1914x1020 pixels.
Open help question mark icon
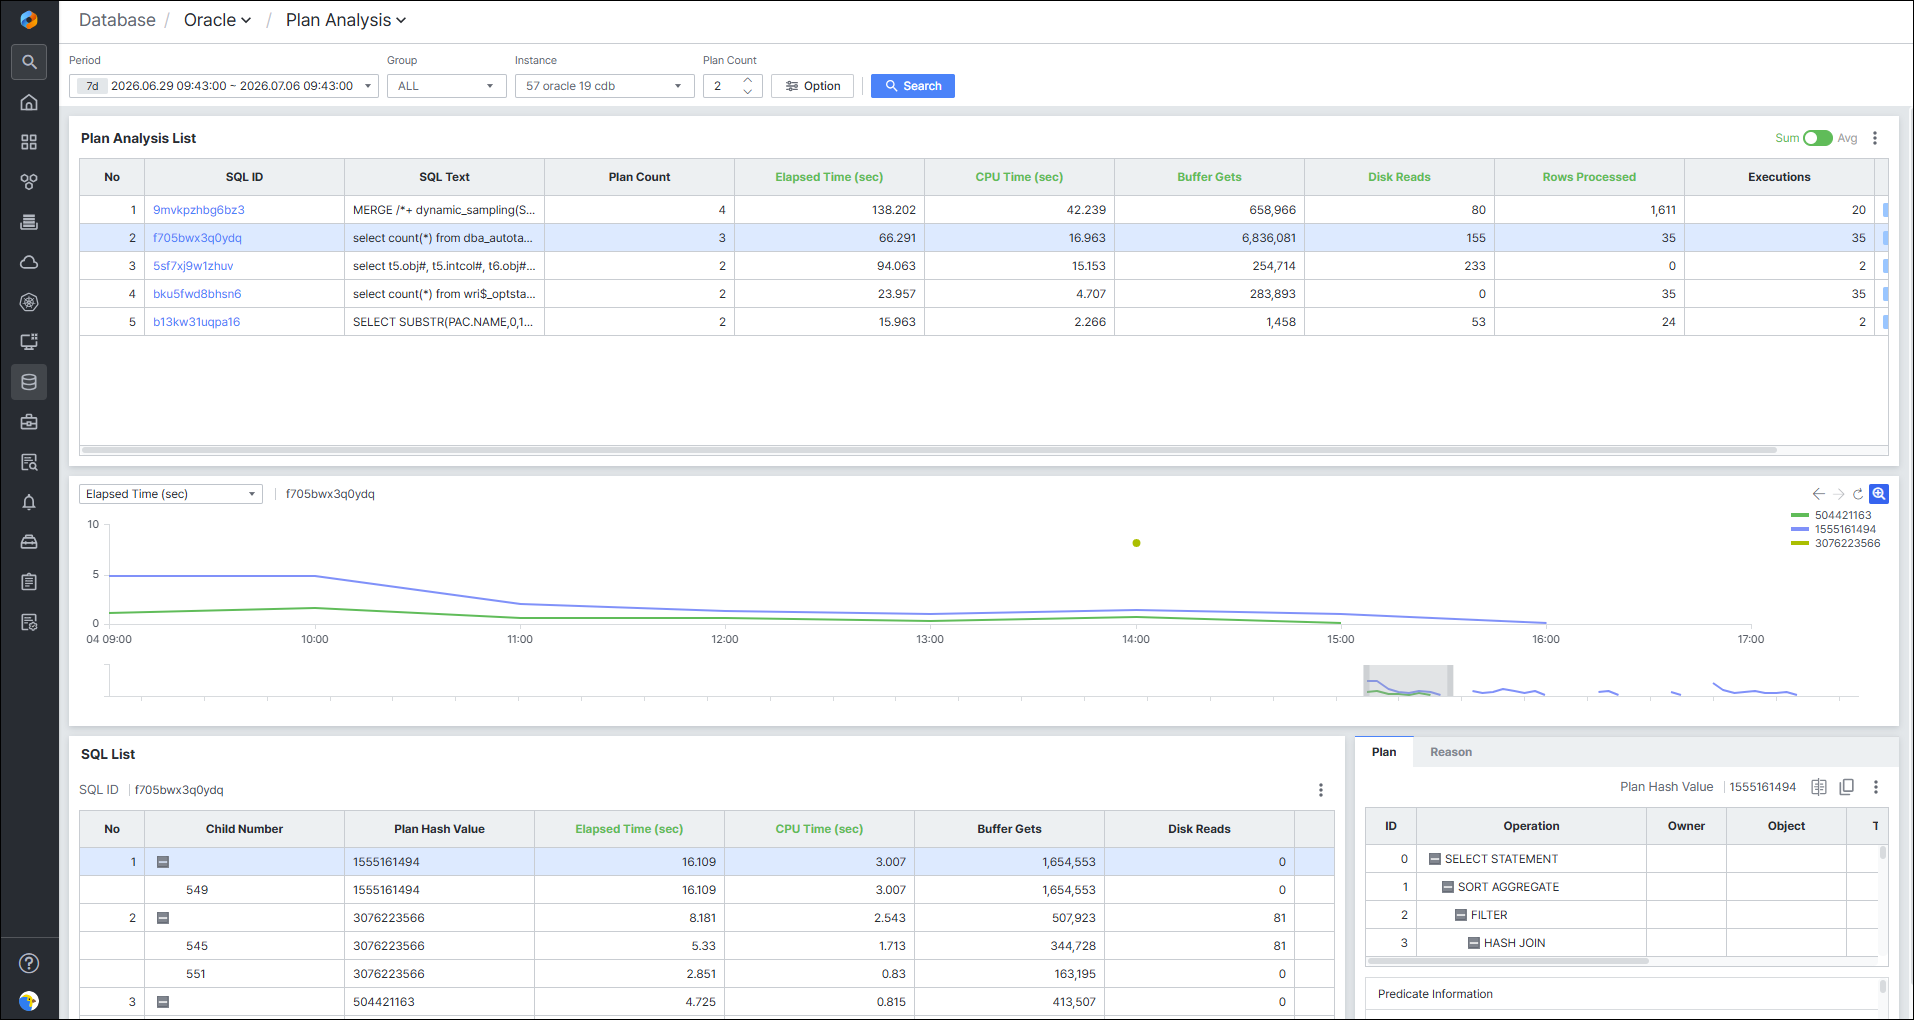click(x=29, y=963)
